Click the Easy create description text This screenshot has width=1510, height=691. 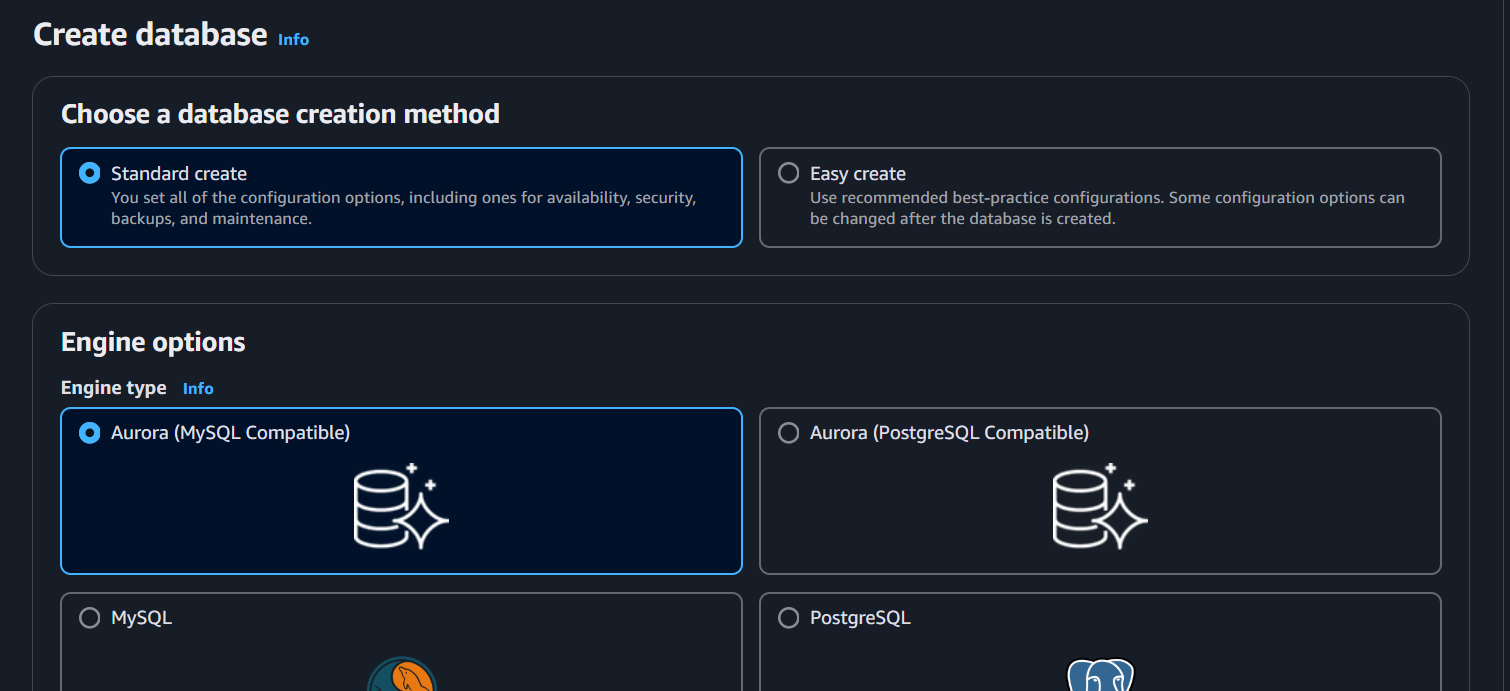coord(1107,208)
